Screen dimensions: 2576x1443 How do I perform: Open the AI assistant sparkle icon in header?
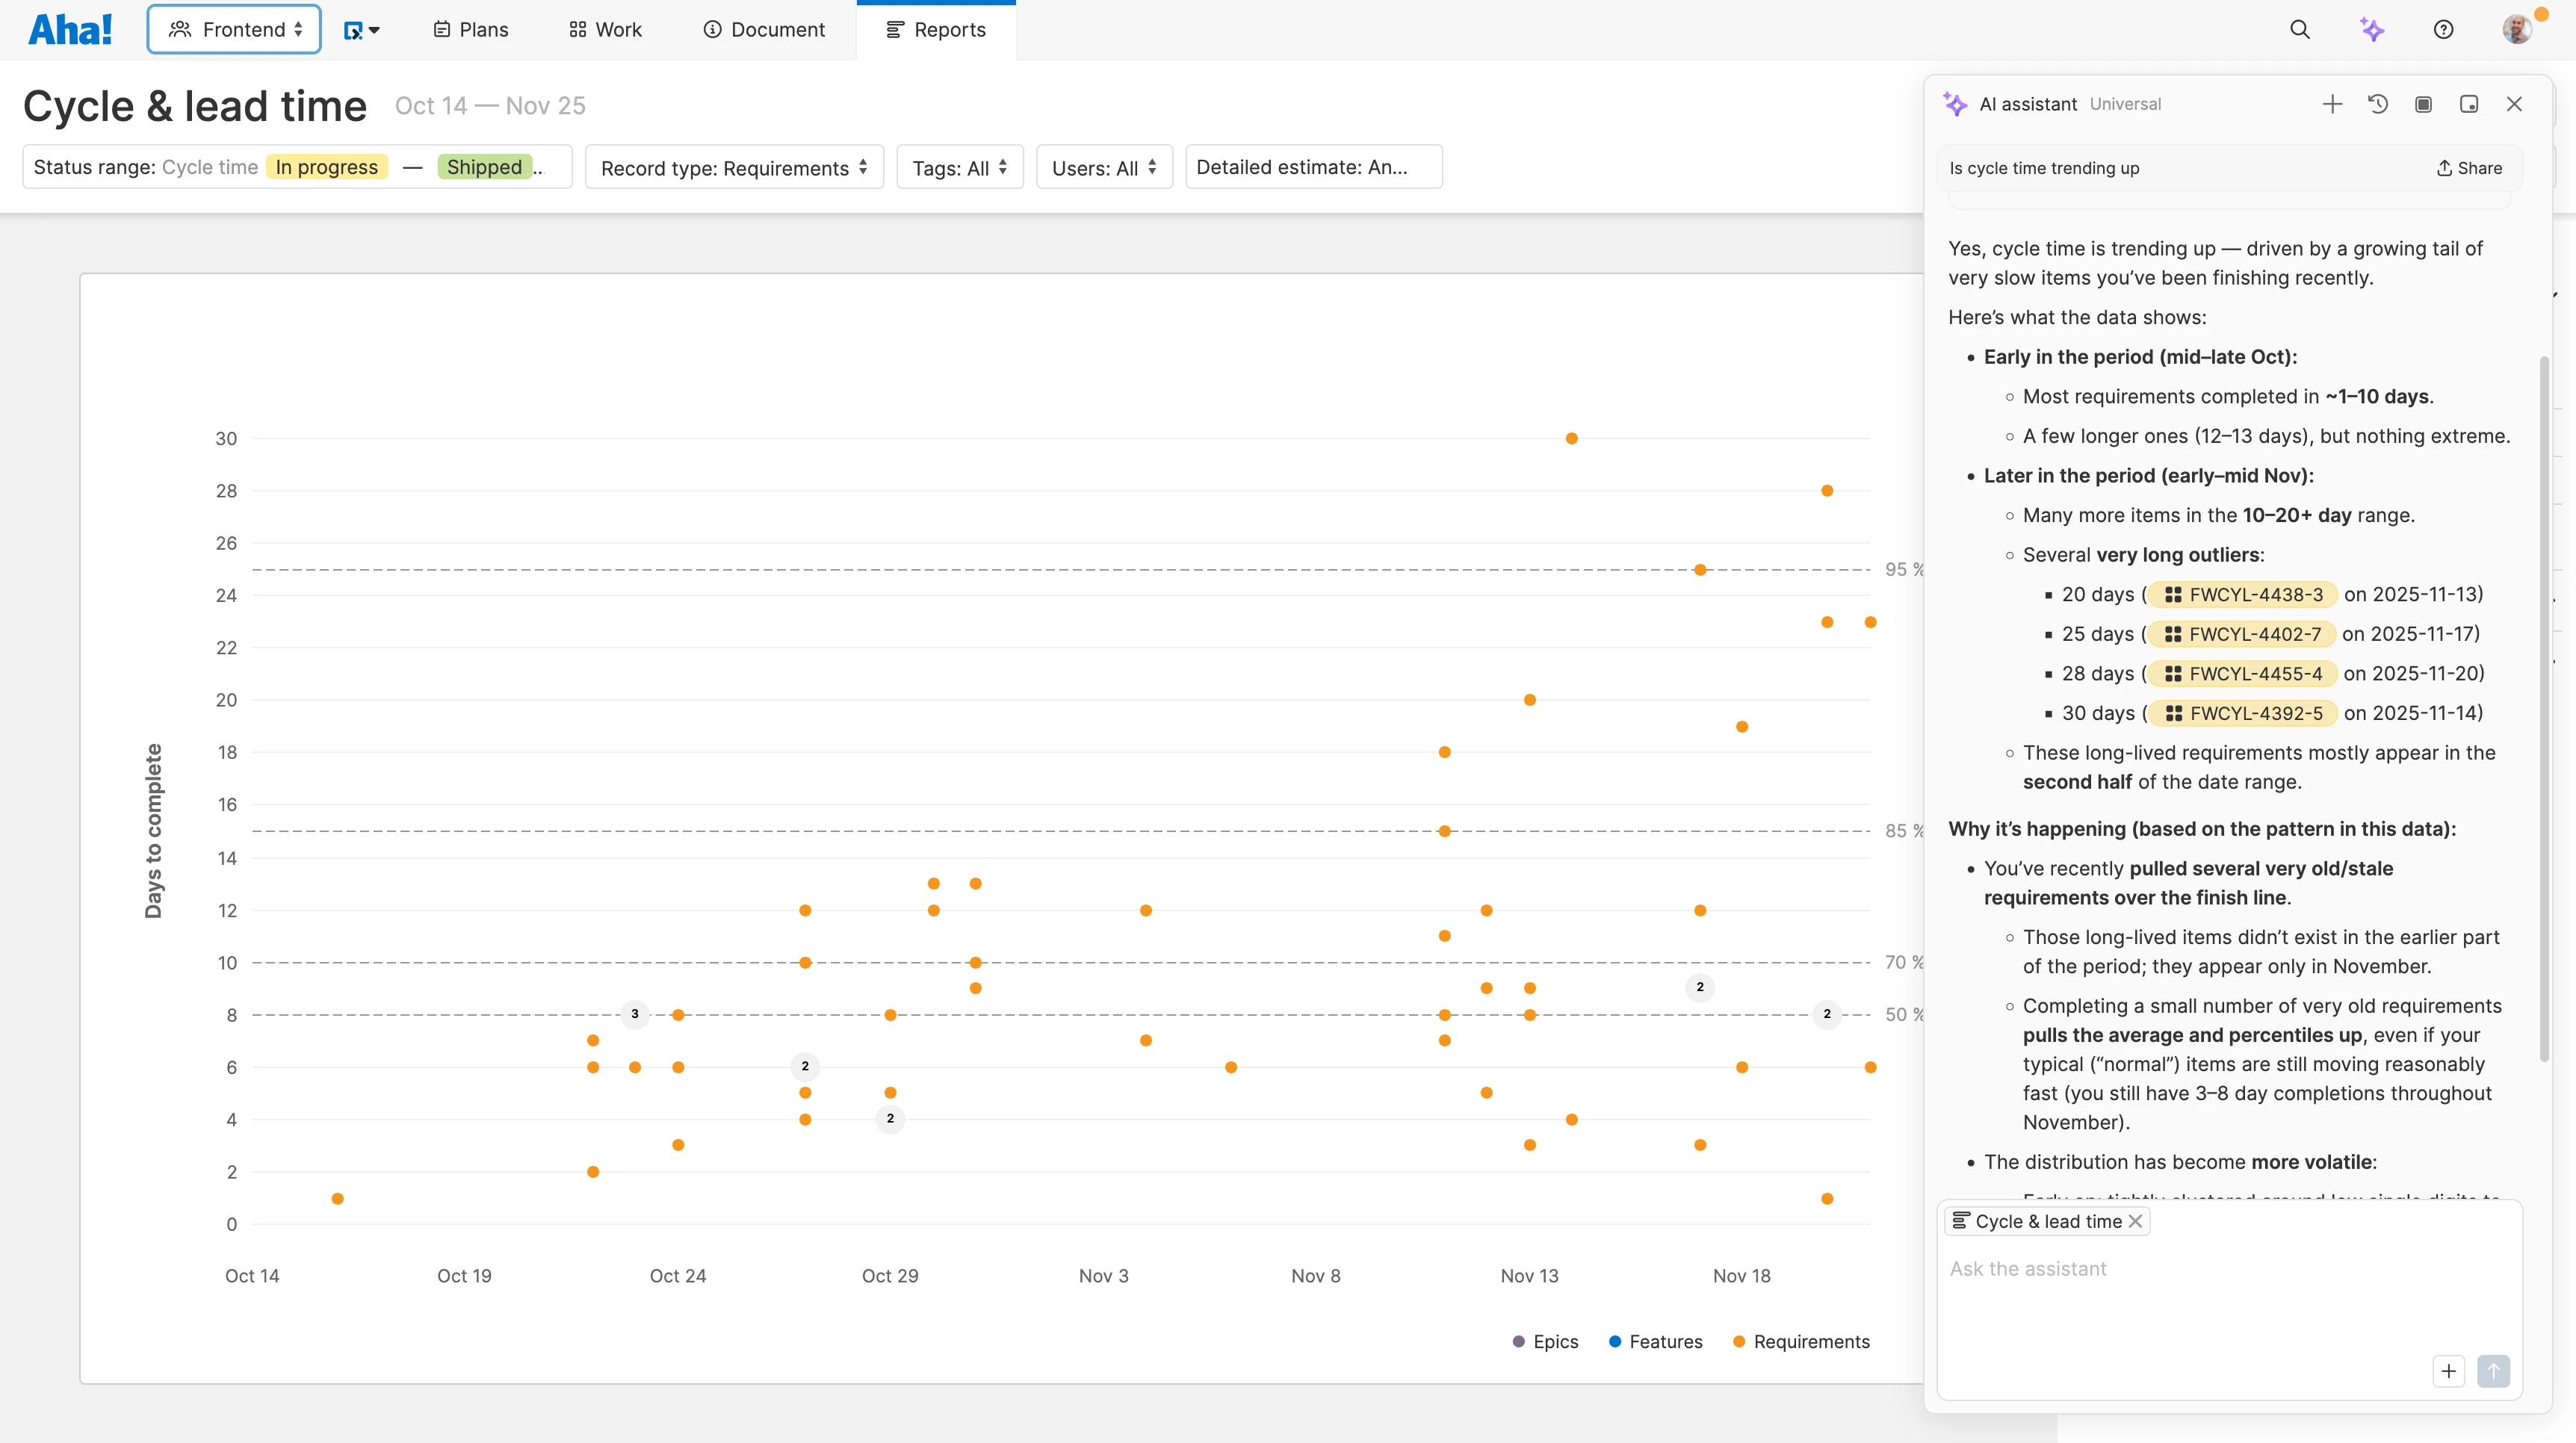[x=2373, y=29]
